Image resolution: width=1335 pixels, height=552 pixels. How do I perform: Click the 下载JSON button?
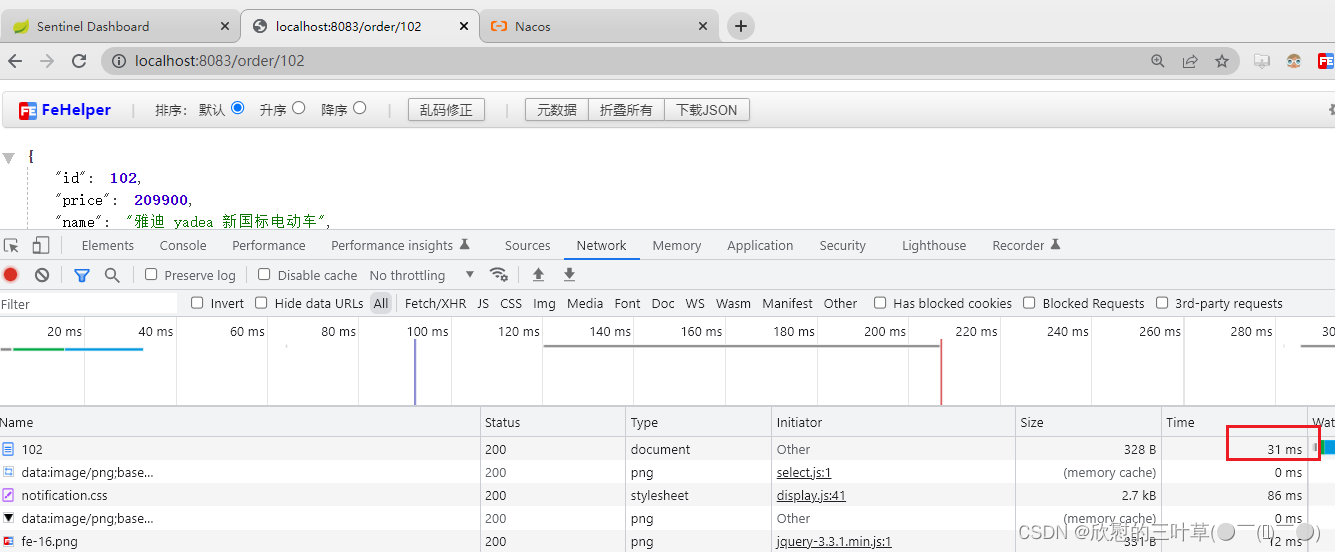point(707,110)
